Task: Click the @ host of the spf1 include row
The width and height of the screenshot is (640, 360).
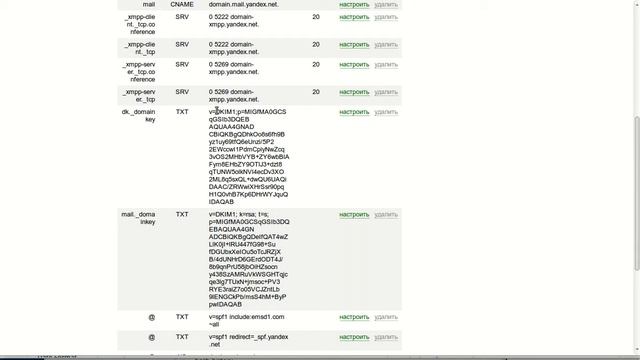Action: (151, 317)
